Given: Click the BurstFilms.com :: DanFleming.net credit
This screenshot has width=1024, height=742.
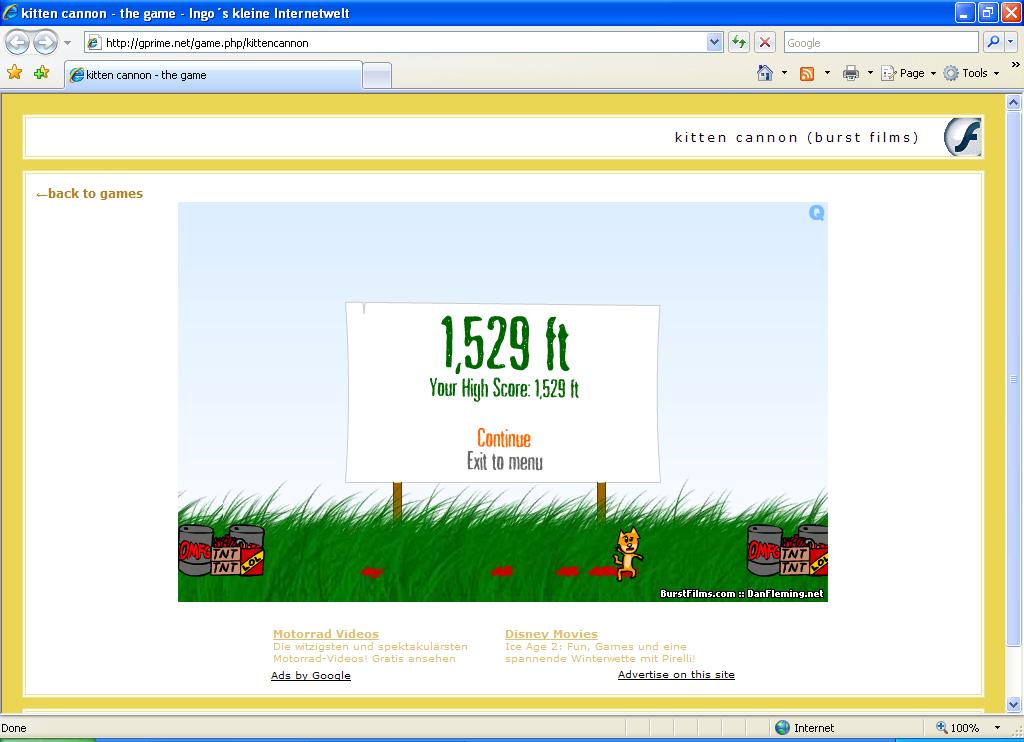Looking at the screenshot, I should tap(741, 594).
